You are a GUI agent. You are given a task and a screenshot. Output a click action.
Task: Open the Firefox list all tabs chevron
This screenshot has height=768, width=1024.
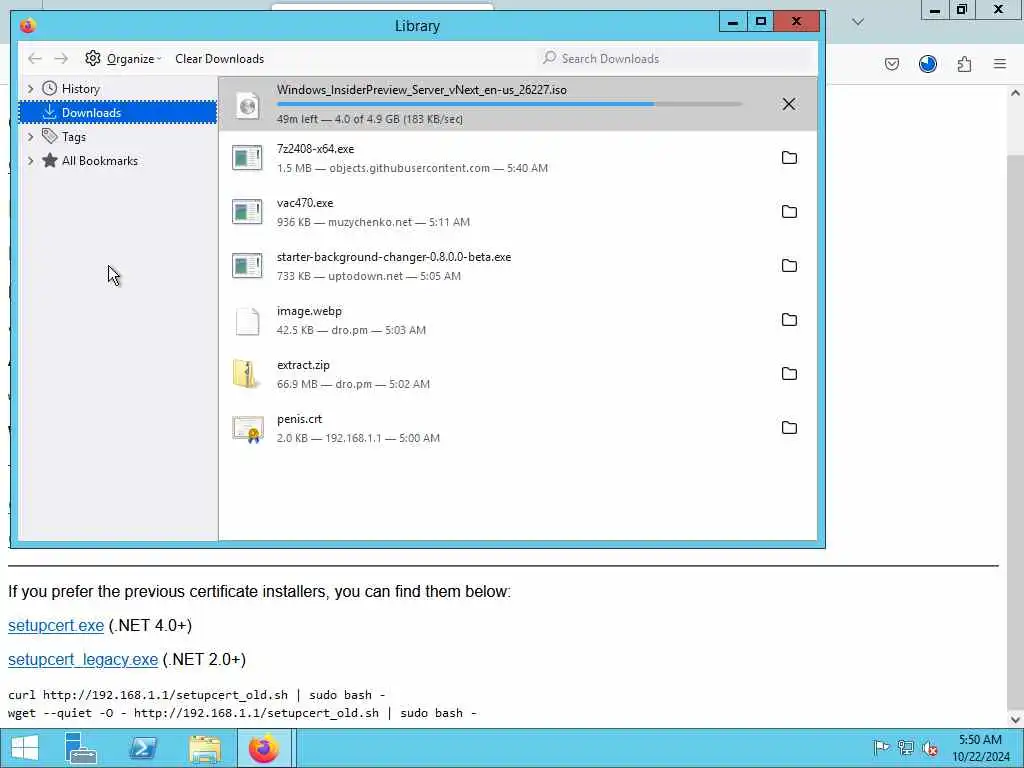pos(858,22)
